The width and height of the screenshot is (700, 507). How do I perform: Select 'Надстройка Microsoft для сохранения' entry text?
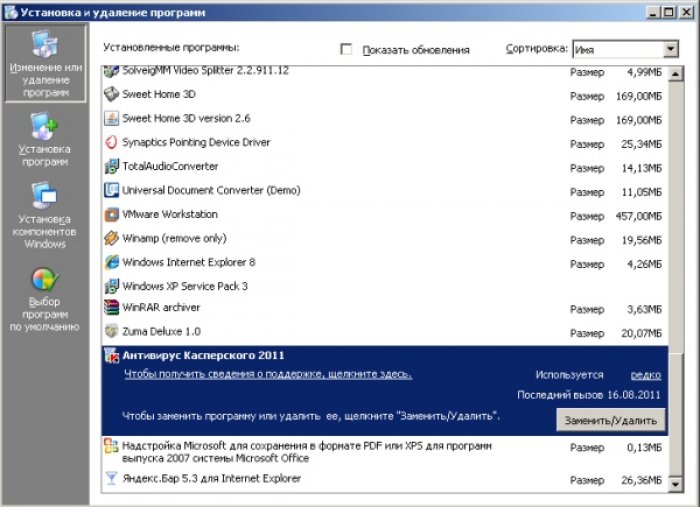click(x=307, y=452)
